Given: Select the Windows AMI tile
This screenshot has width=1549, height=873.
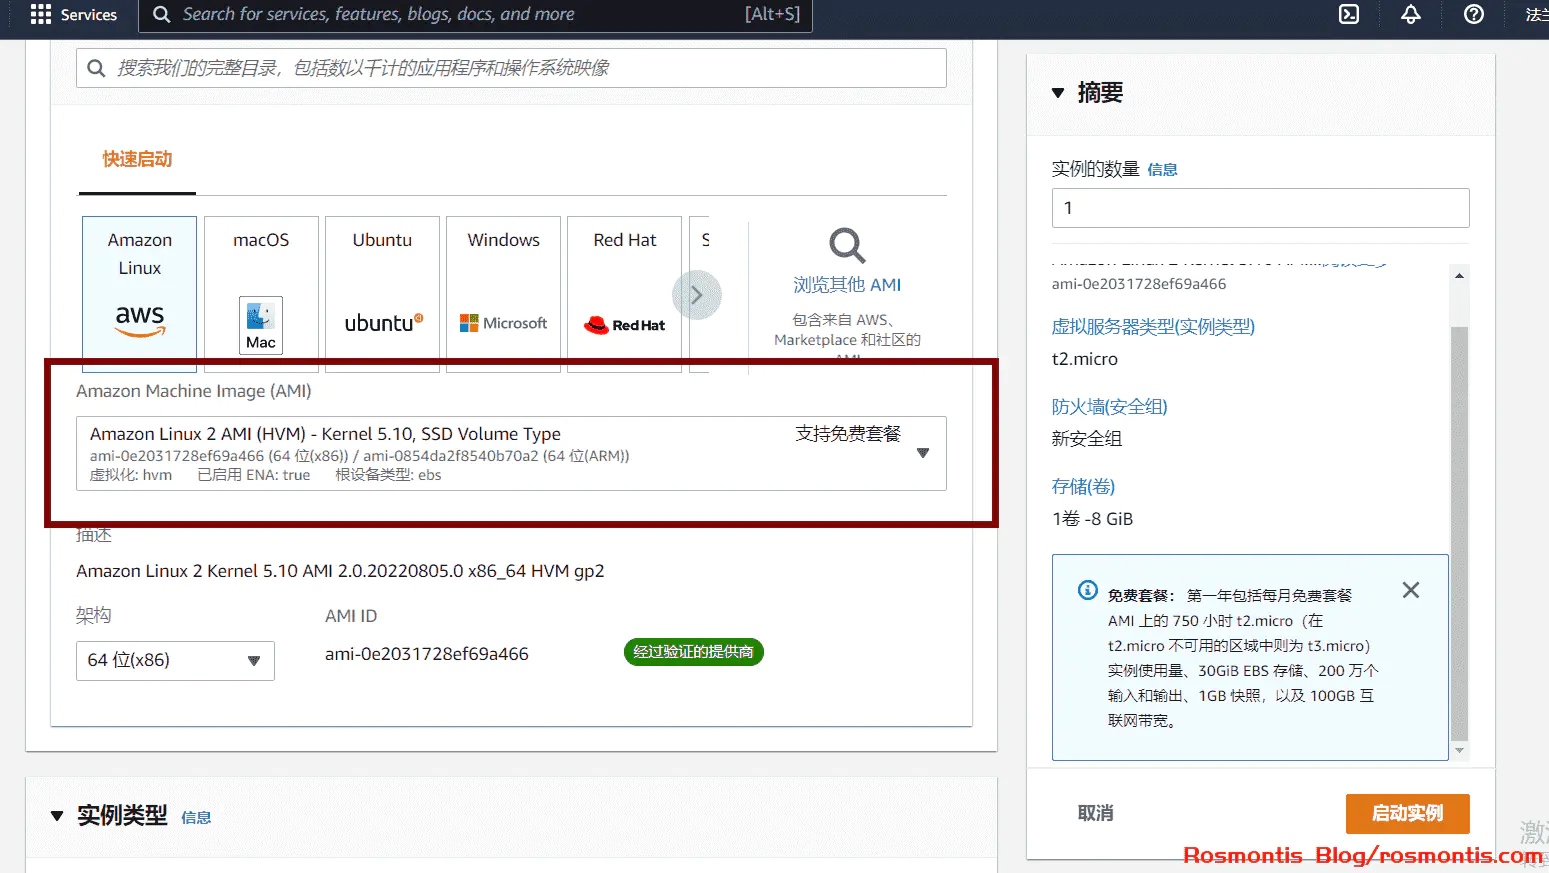Looking at the screenshot, I should click(503, 294).
